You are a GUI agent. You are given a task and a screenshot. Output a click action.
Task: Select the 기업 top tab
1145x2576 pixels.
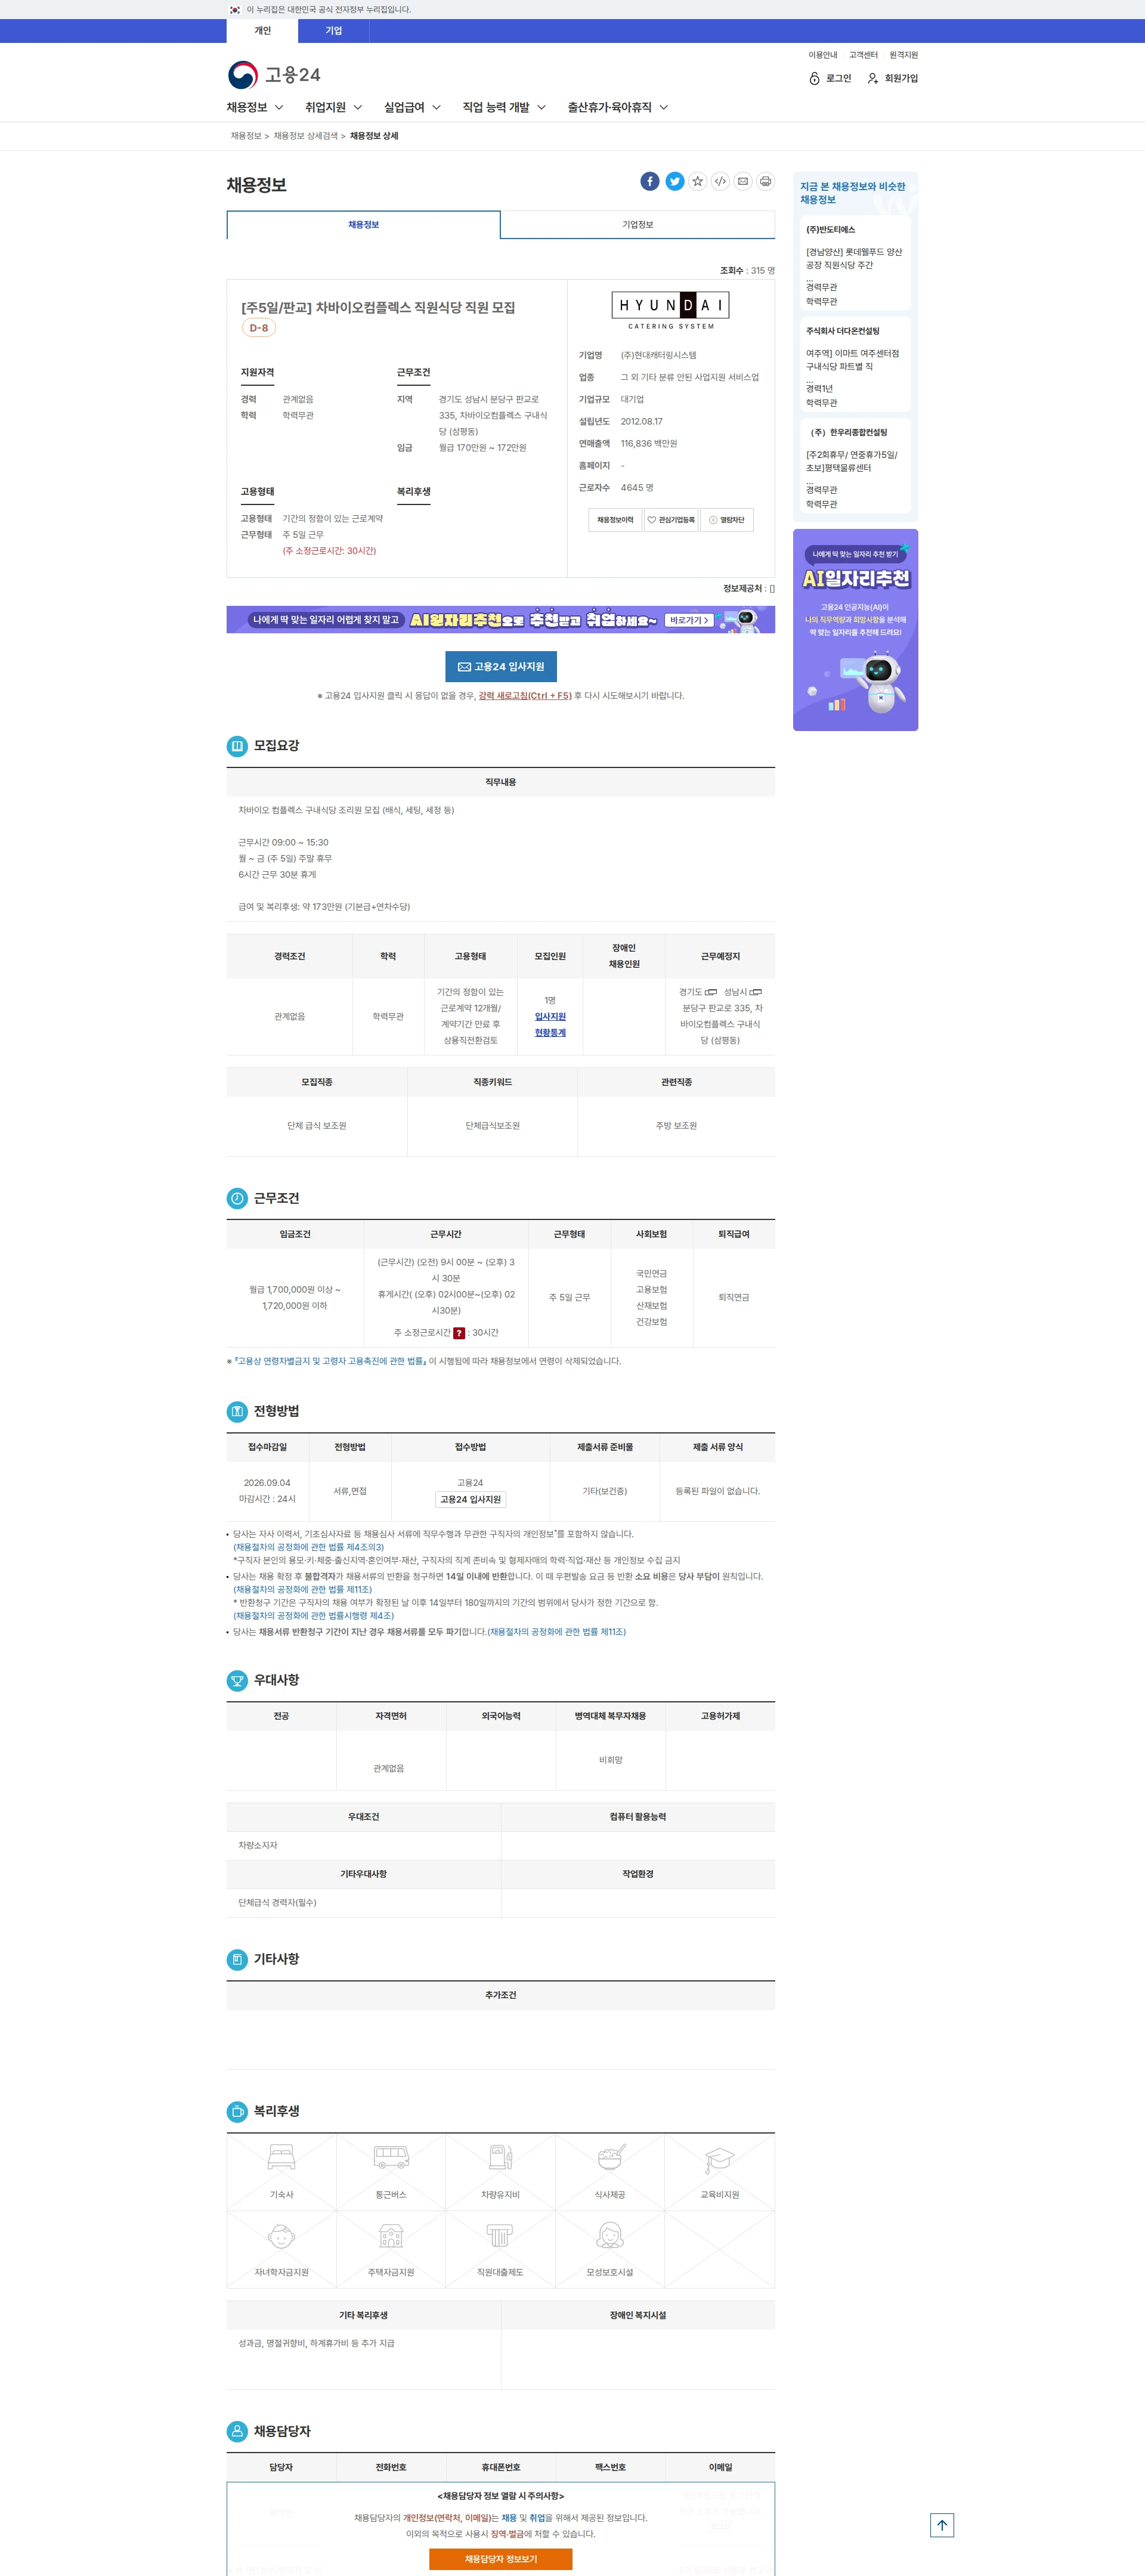pyautogui.click(x=334, y=31)
